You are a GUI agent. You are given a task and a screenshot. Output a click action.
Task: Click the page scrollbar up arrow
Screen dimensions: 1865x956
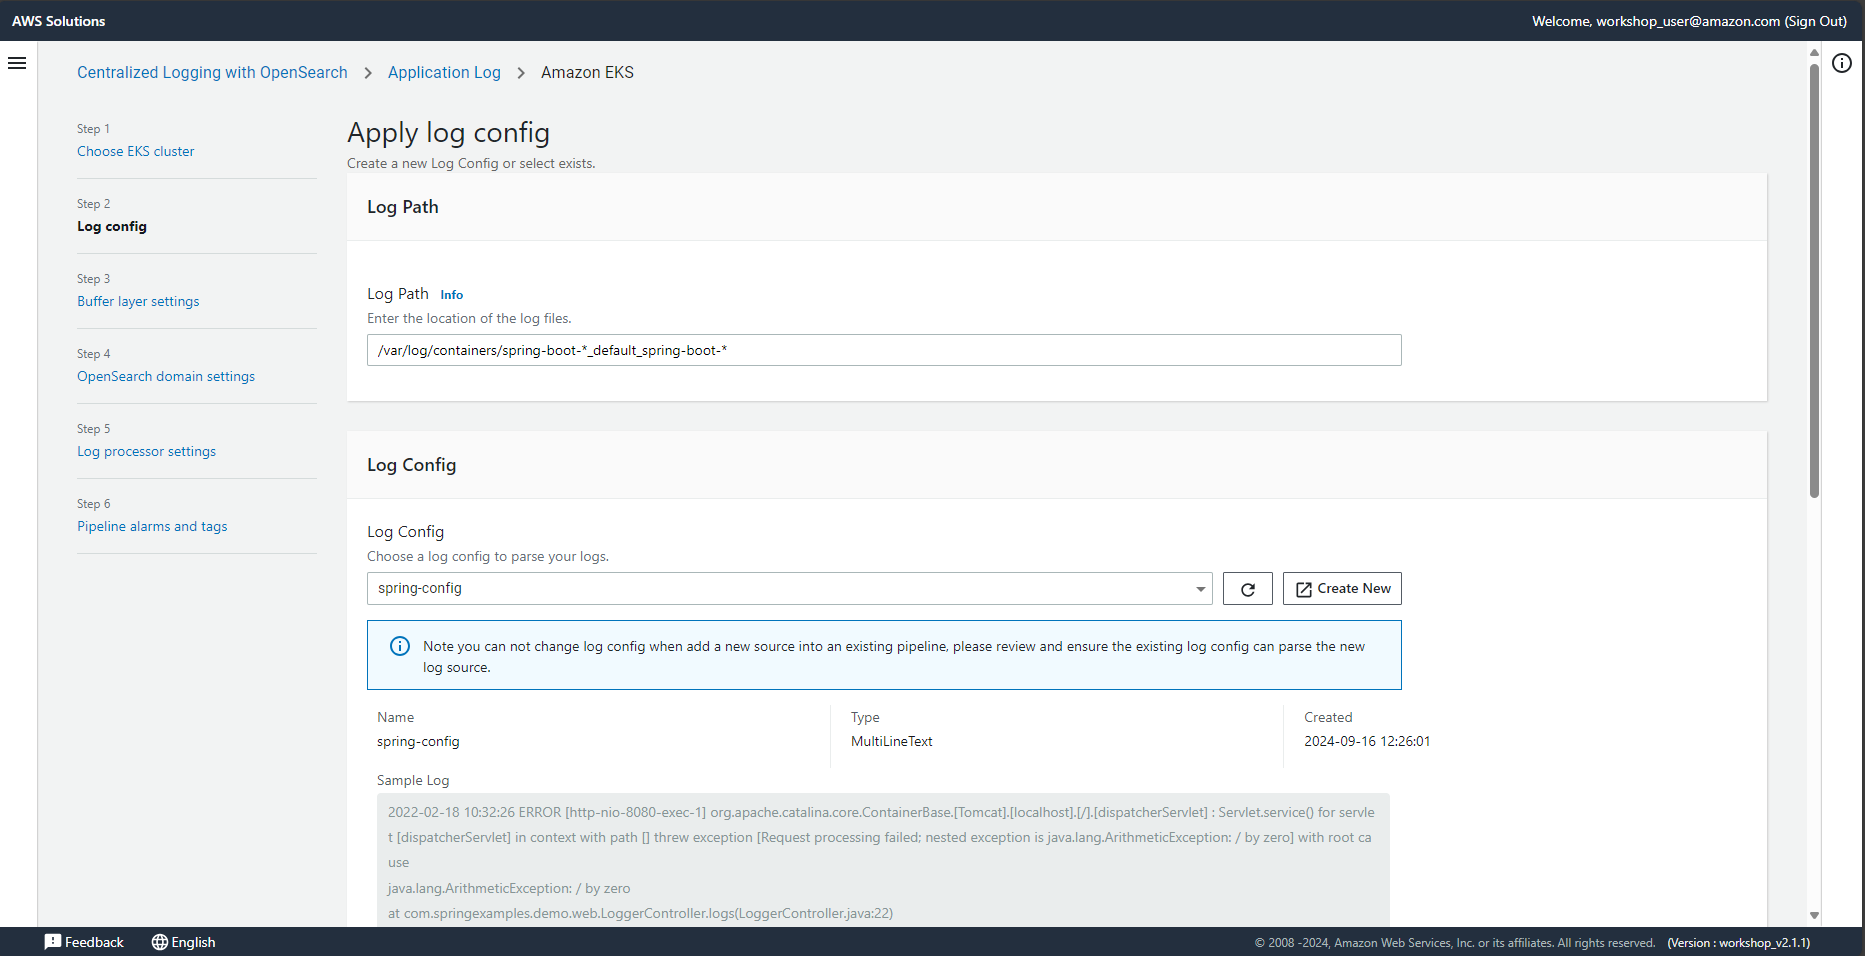pos(1814,53)
